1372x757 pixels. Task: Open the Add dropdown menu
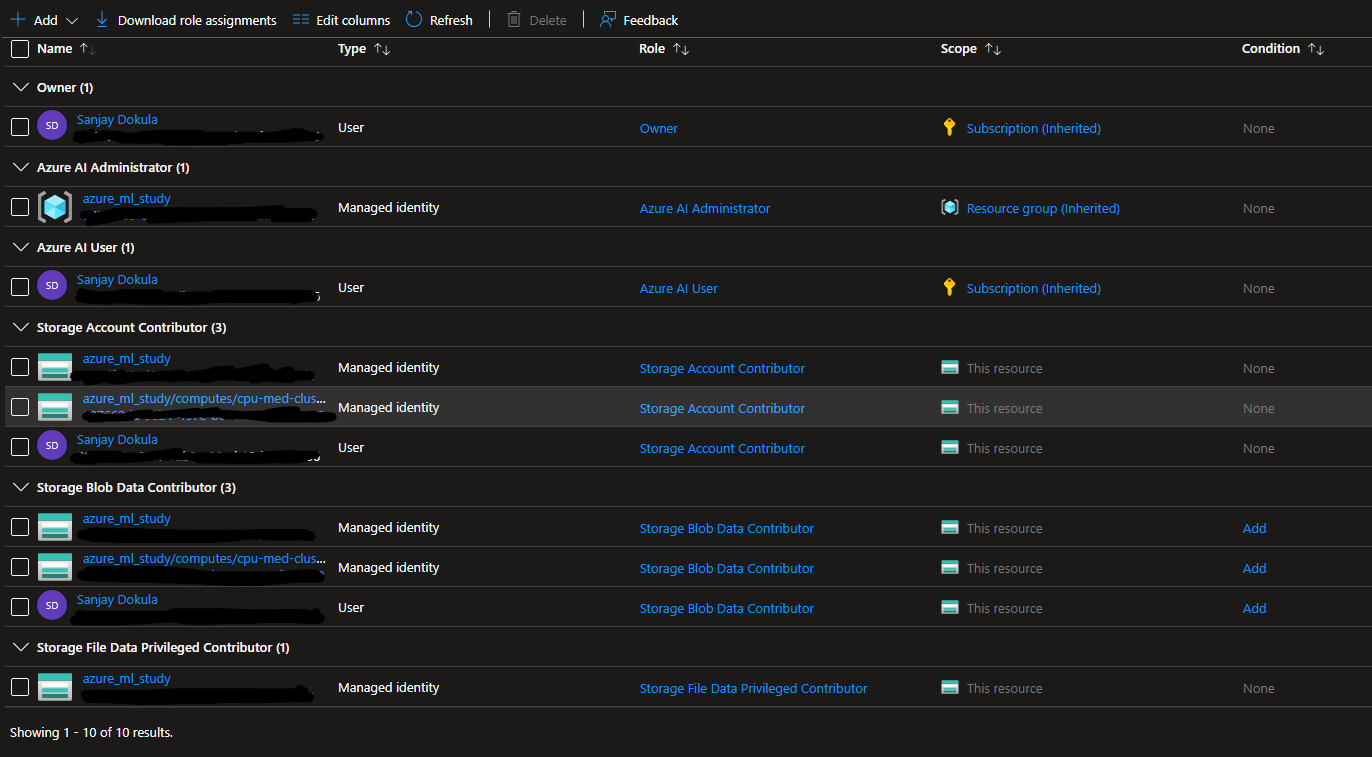pyautogui.click(x=72, y=20)
